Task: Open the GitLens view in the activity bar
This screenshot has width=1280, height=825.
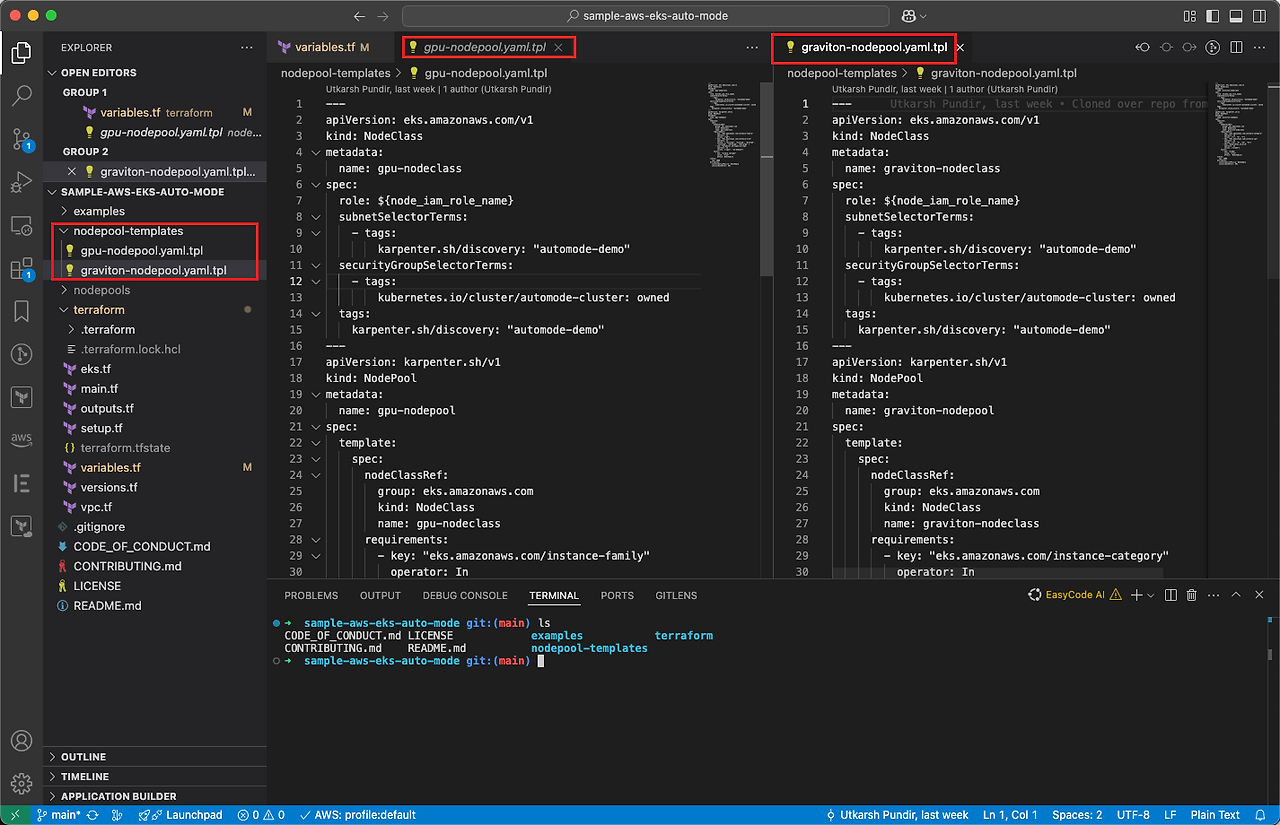Action: click(x=21, y=354)
